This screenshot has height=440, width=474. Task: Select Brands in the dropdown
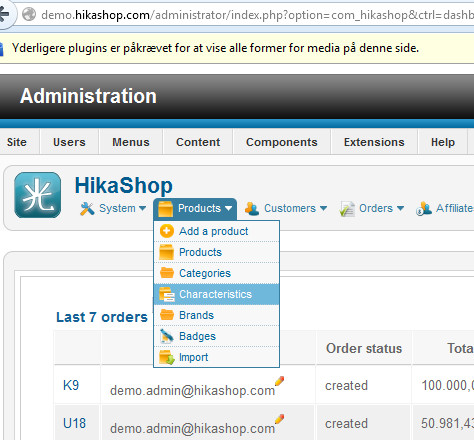tap(216, 315)
